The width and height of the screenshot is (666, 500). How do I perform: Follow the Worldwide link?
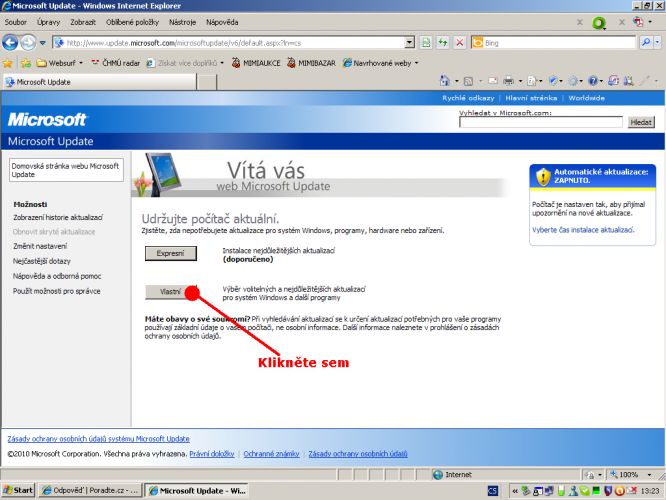pos(587,98)
